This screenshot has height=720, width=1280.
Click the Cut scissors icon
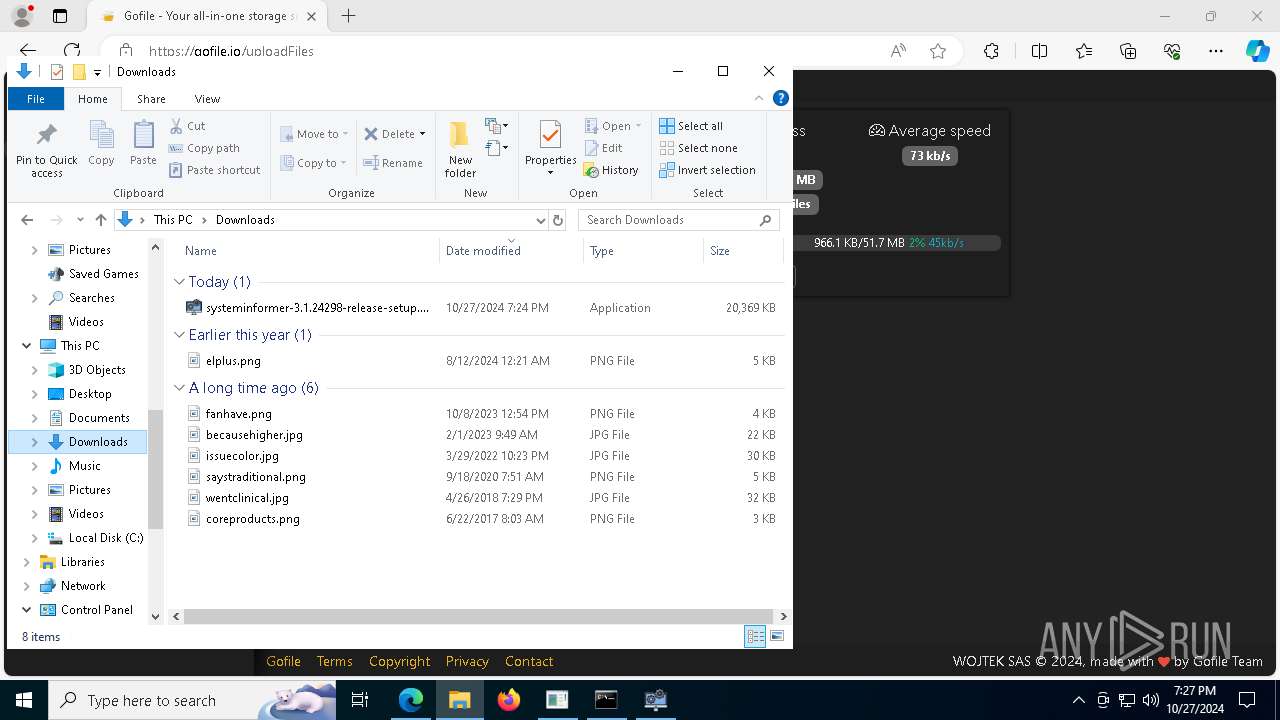(176, 126)
